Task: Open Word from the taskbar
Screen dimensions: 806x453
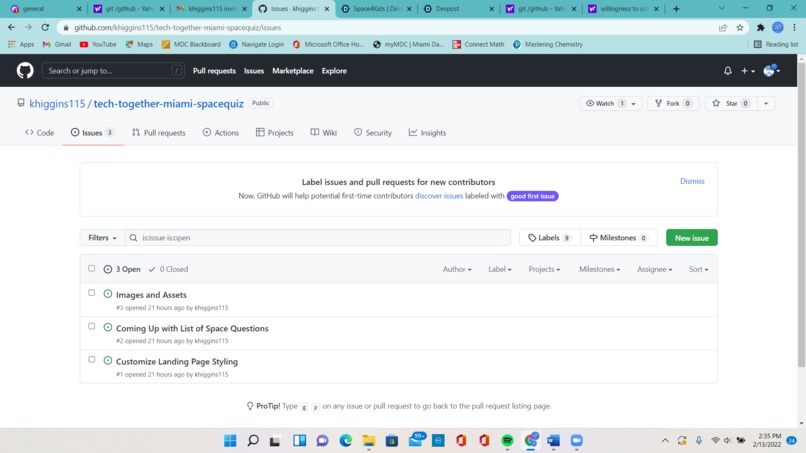Action: [553, 441]
